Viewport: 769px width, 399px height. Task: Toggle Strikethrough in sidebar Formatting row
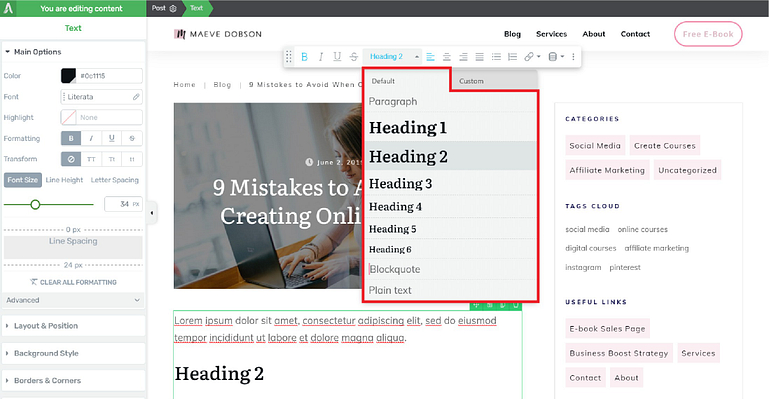[x=132, y=138]
